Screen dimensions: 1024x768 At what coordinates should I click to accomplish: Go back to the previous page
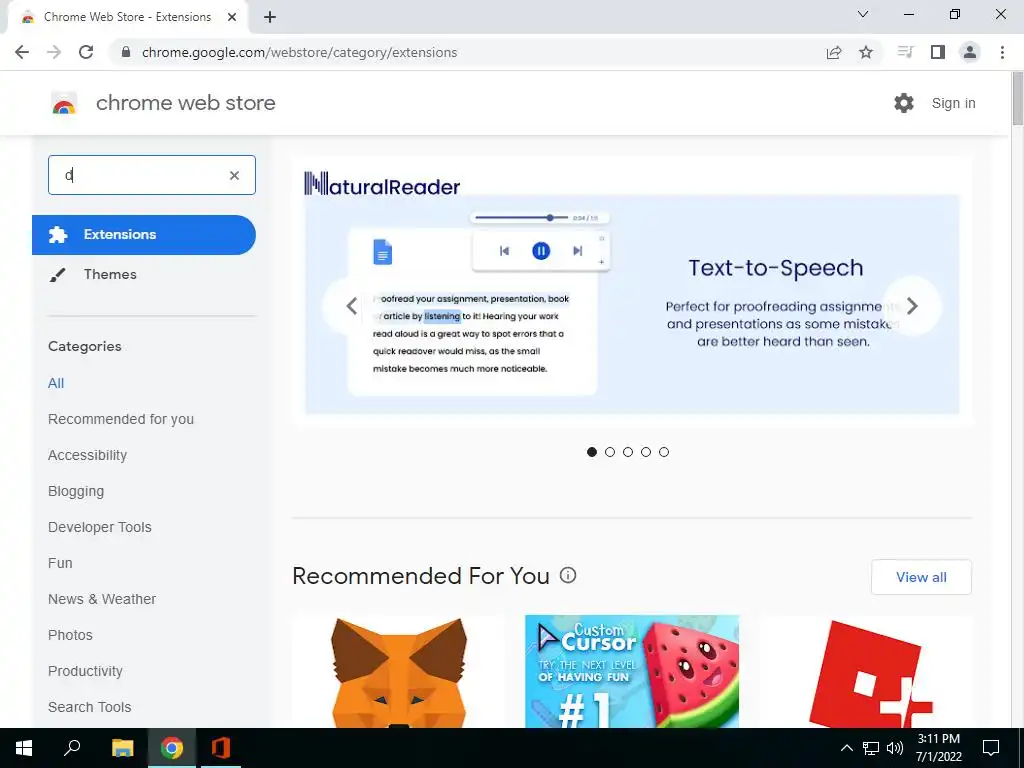[x=22, y=52]
